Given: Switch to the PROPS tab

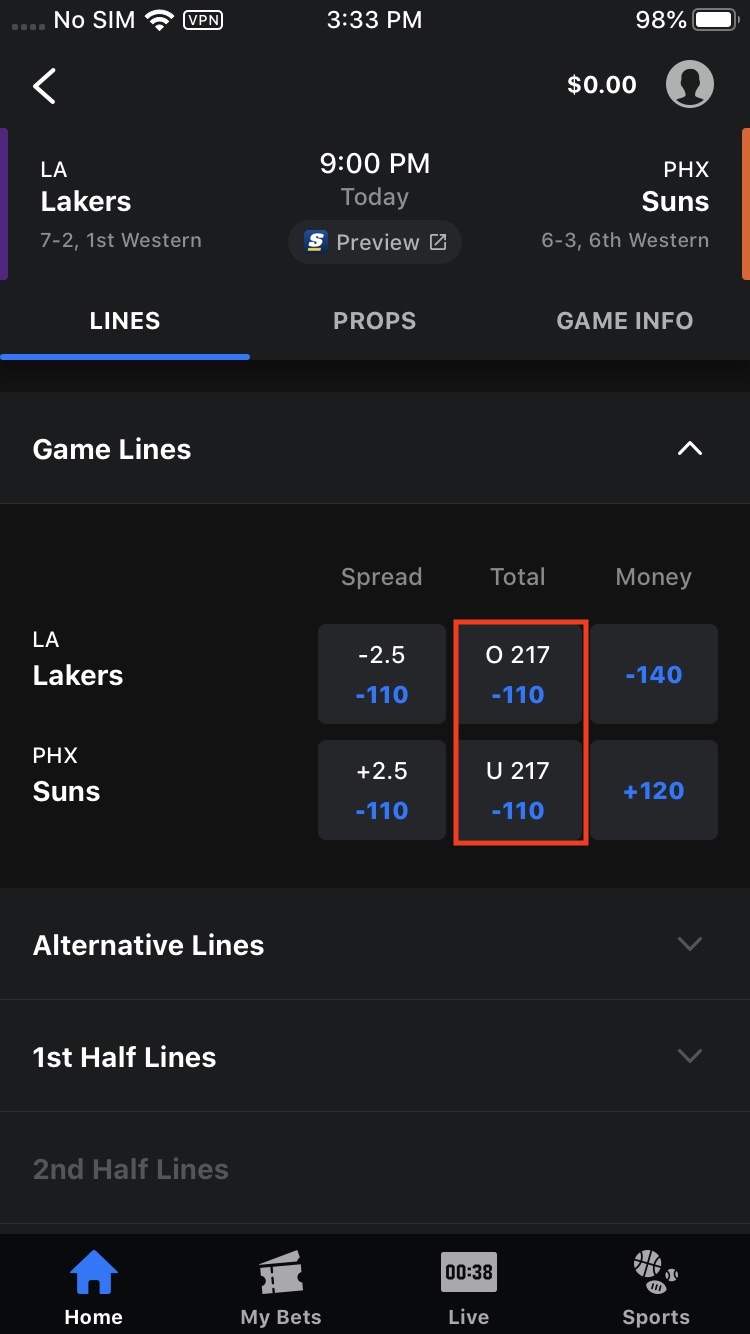Looking at the screenshot, I should 374,321.
